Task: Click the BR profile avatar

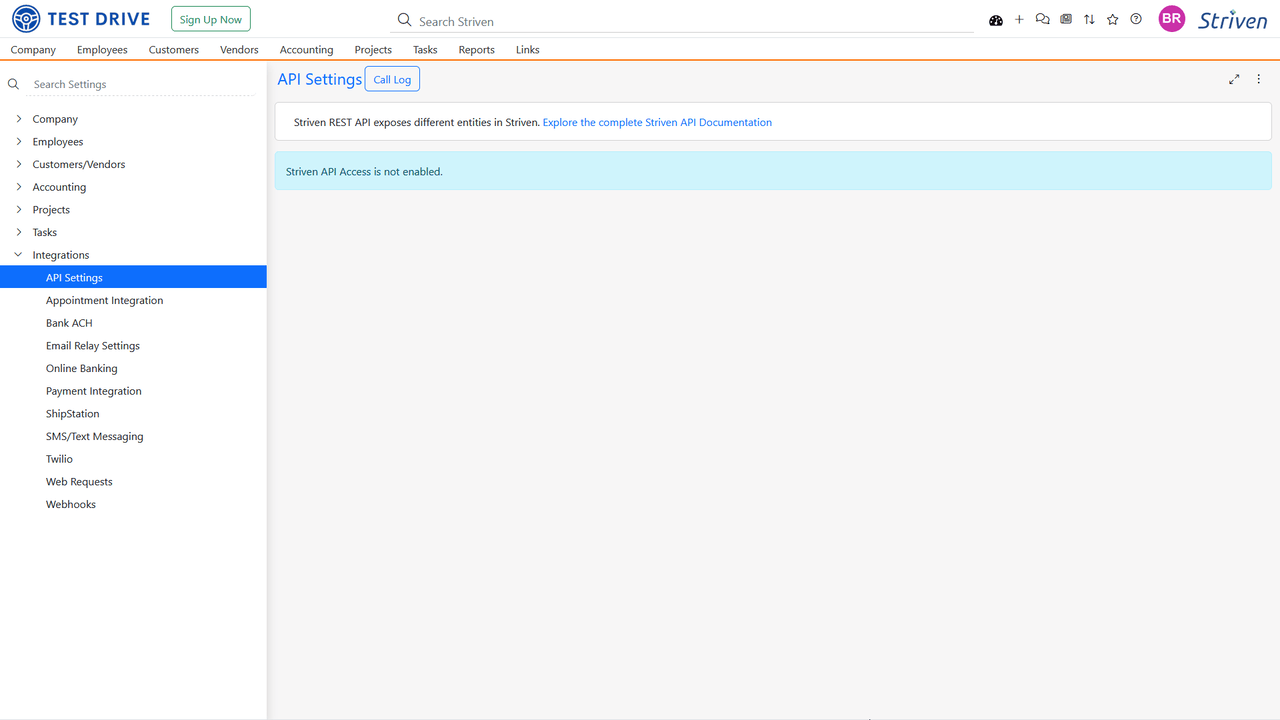Action: (1171, 18)
